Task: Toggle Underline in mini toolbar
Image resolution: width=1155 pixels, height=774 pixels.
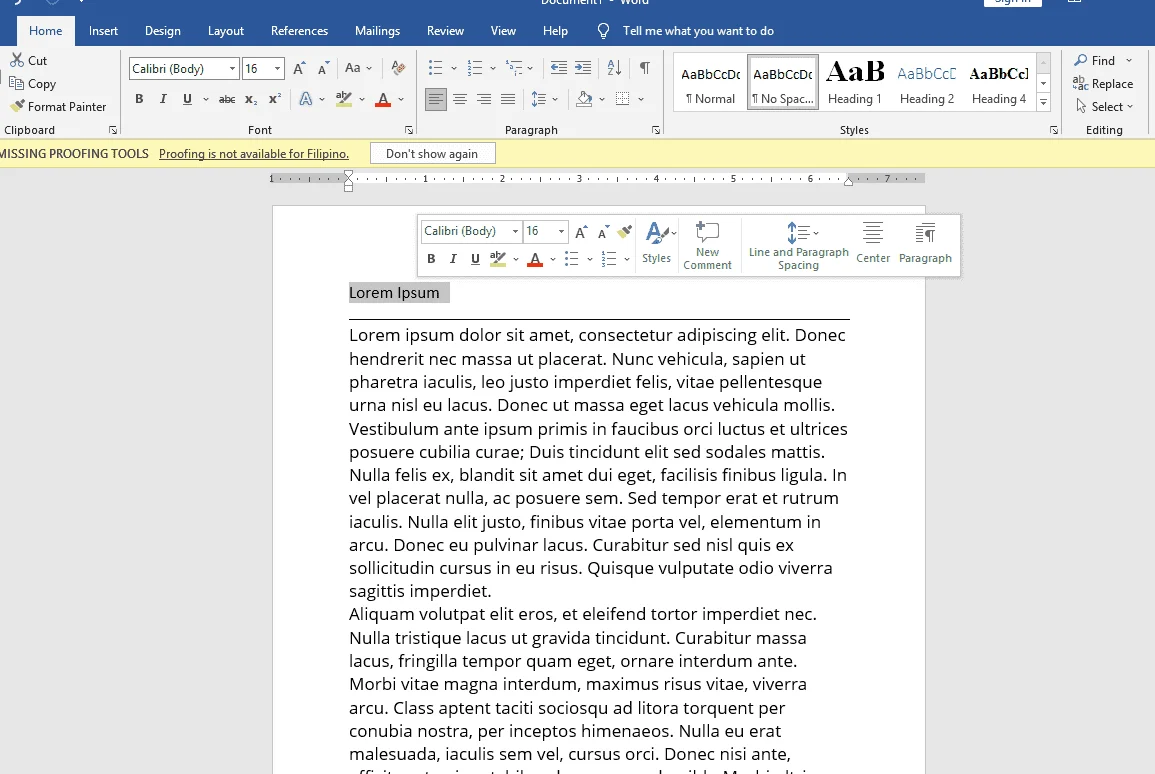Action: (x=475, y=258)
